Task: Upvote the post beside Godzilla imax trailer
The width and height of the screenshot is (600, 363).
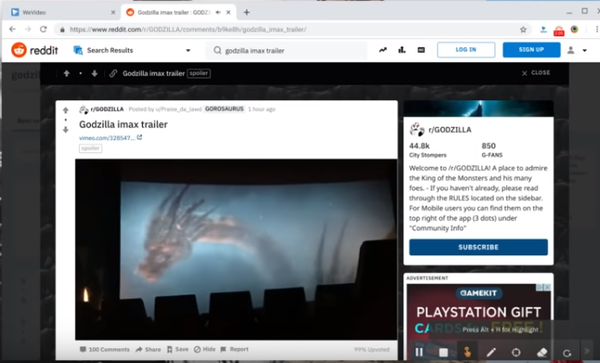Action: (x=65, y=111)
